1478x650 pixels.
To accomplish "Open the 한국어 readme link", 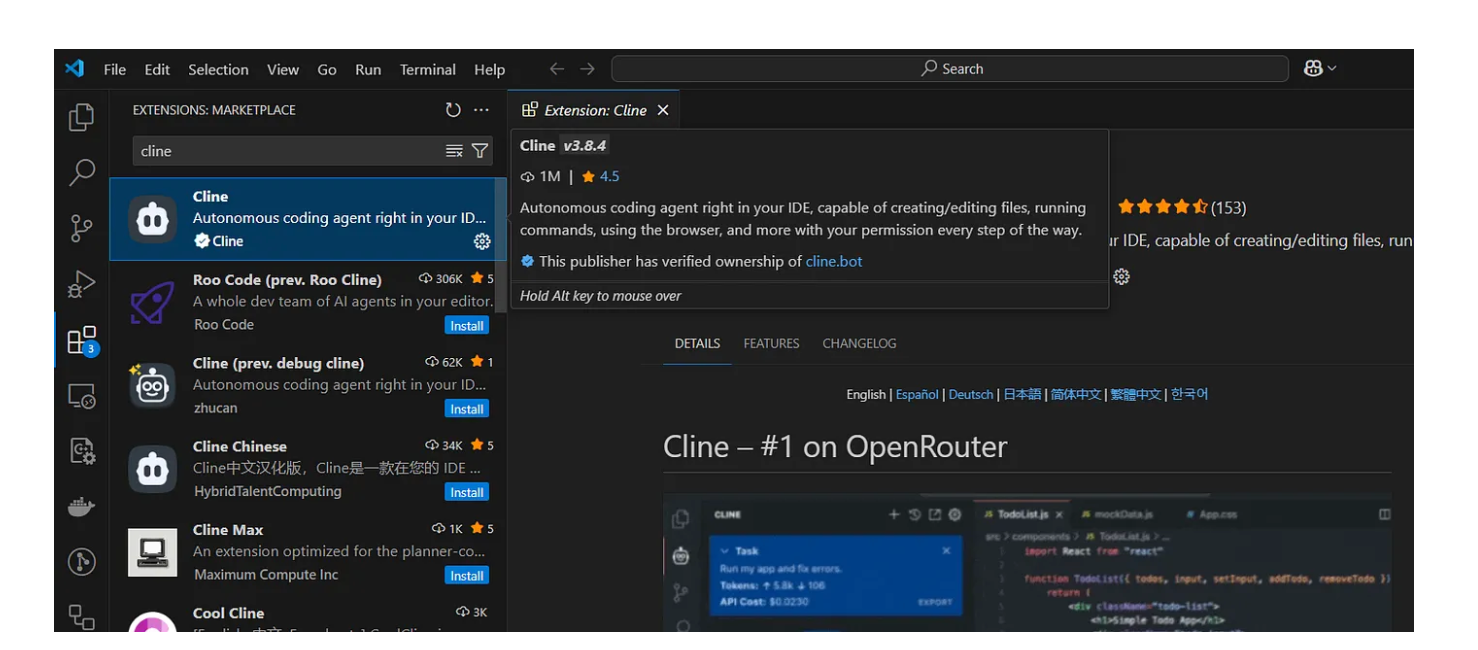I will pos(1189,394).
